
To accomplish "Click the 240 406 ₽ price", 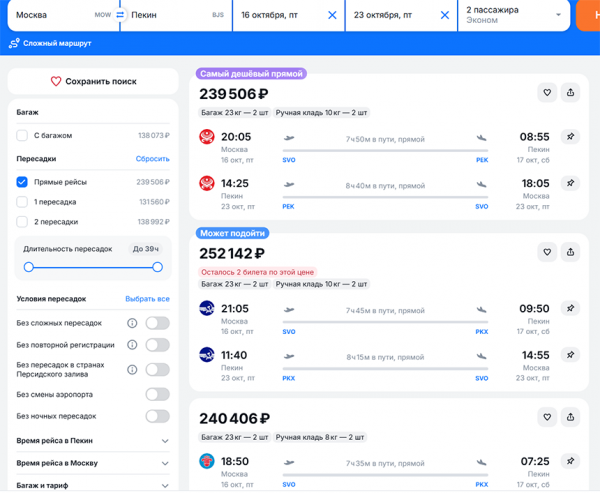I will click(234, 418).
